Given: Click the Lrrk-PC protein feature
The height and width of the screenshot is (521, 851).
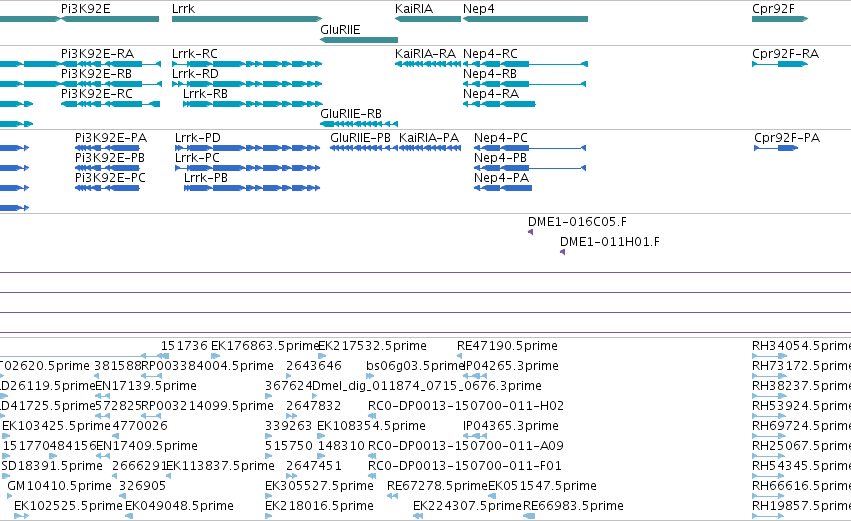Looking at the screenshot, I should (247, 168).
